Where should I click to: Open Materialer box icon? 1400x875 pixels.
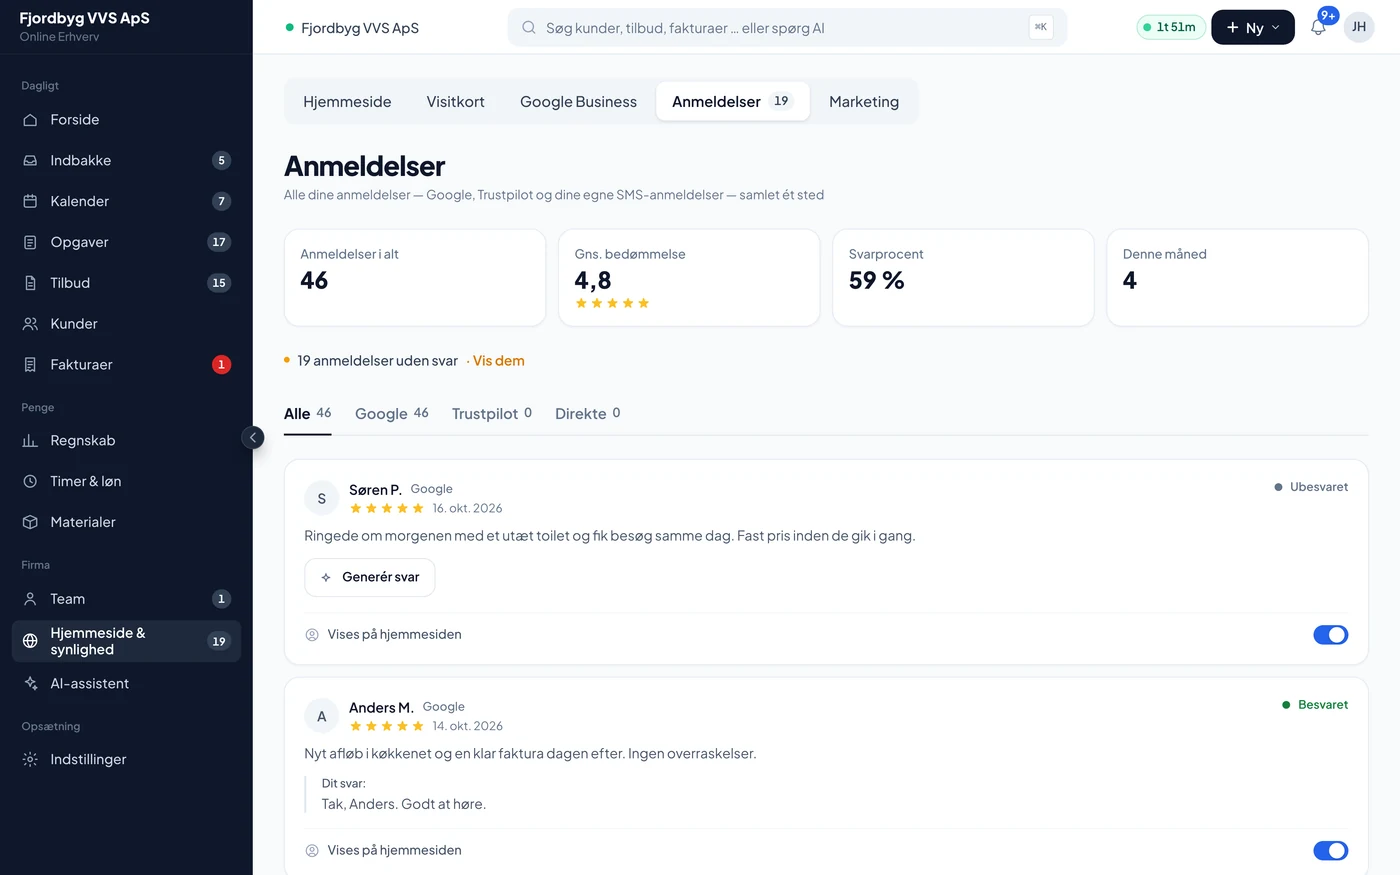point(30,522)
